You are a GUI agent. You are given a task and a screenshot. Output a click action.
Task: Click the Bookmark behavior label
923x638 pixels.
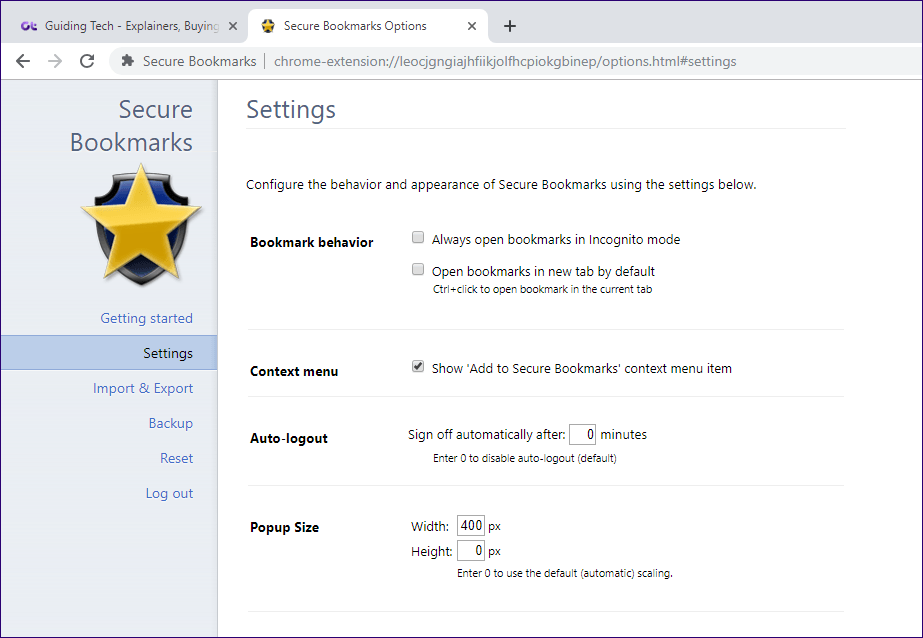(x=311, y=242)
